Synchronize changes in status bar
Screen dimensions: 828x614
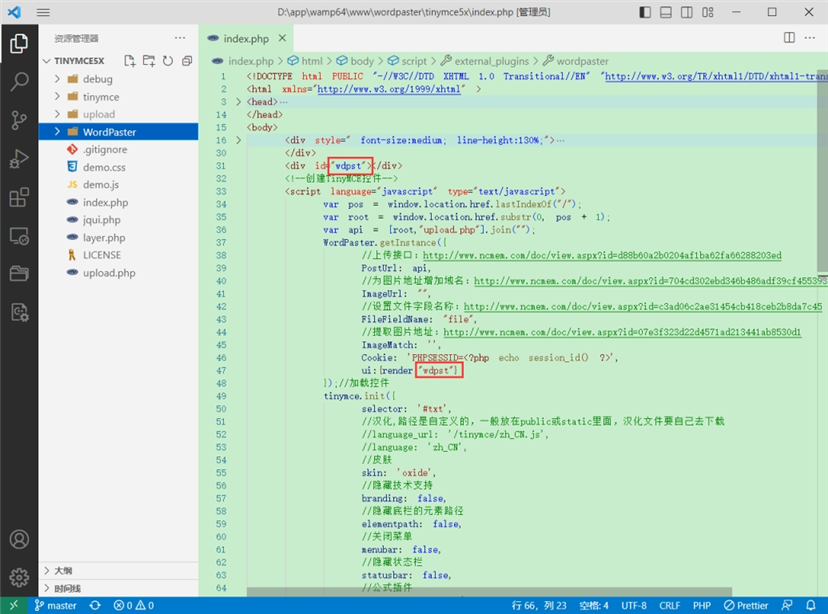[95, 605]
